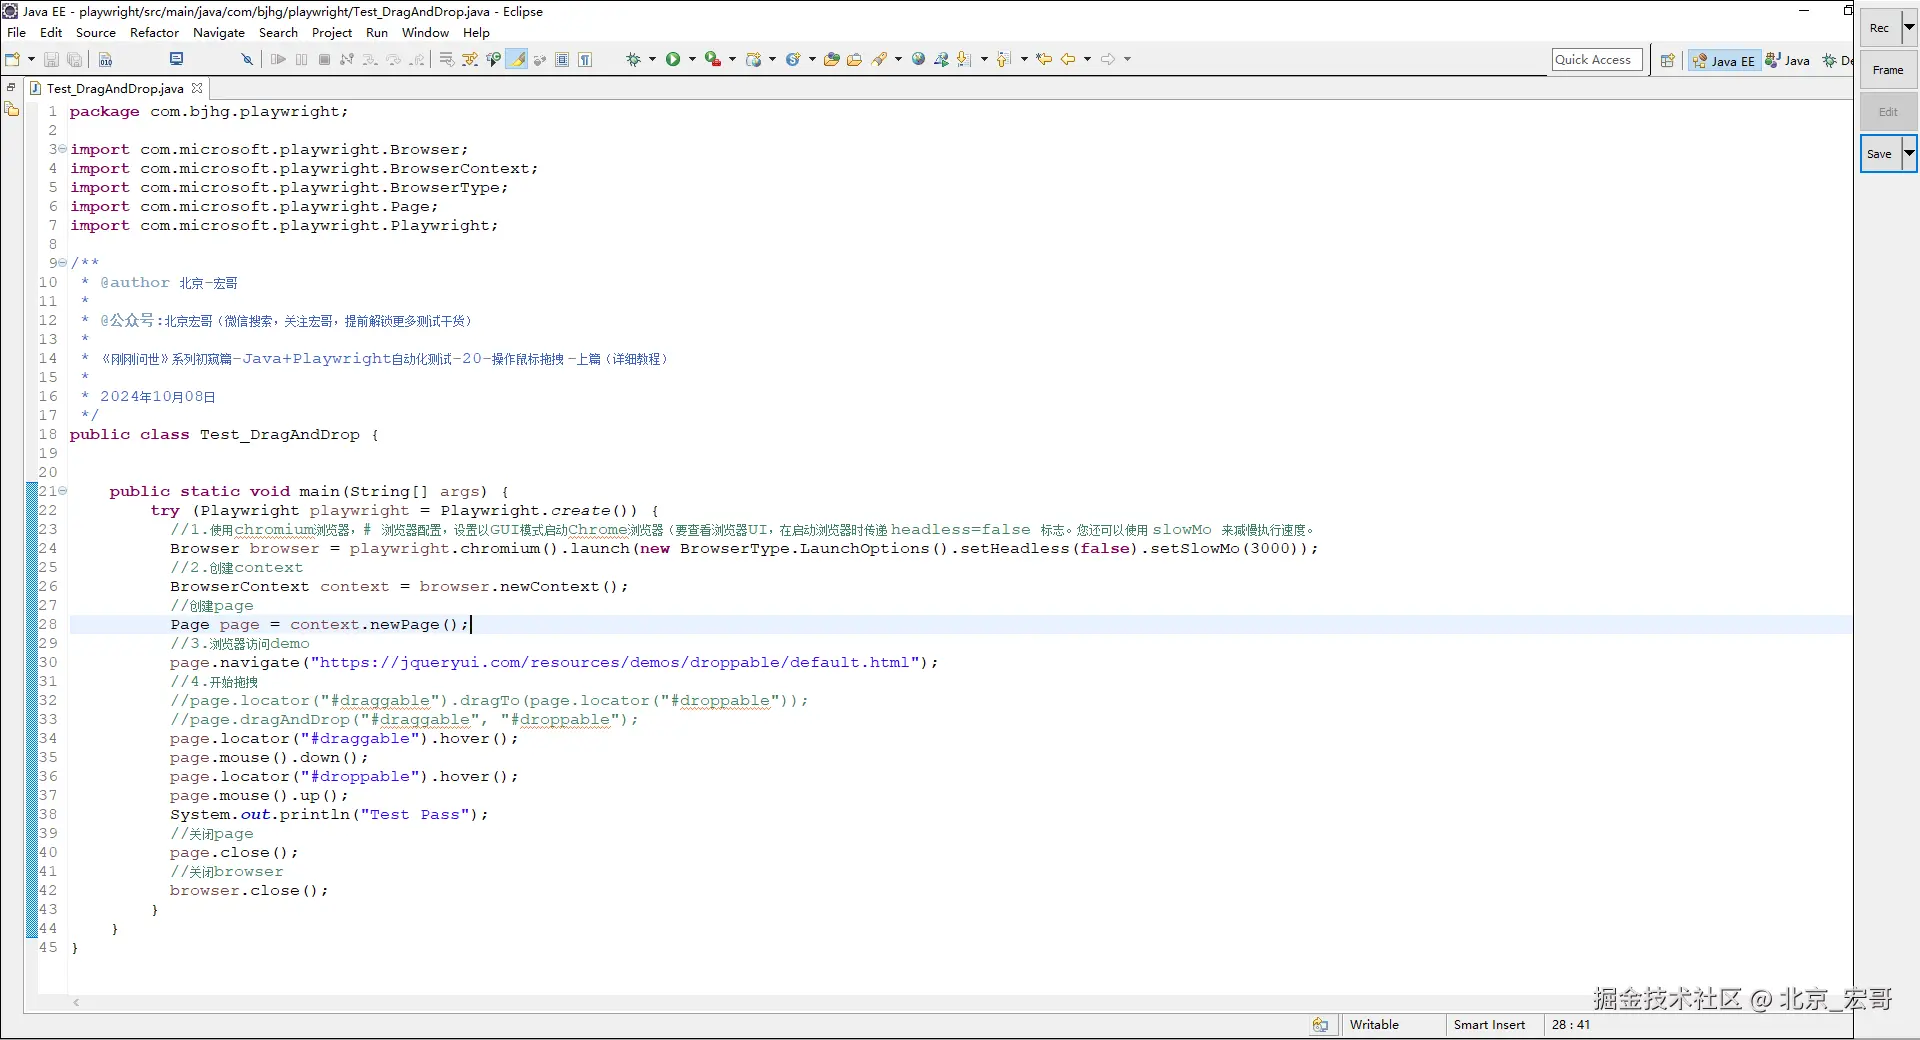Click the Open Type folder icon

(x=831, y=60)
